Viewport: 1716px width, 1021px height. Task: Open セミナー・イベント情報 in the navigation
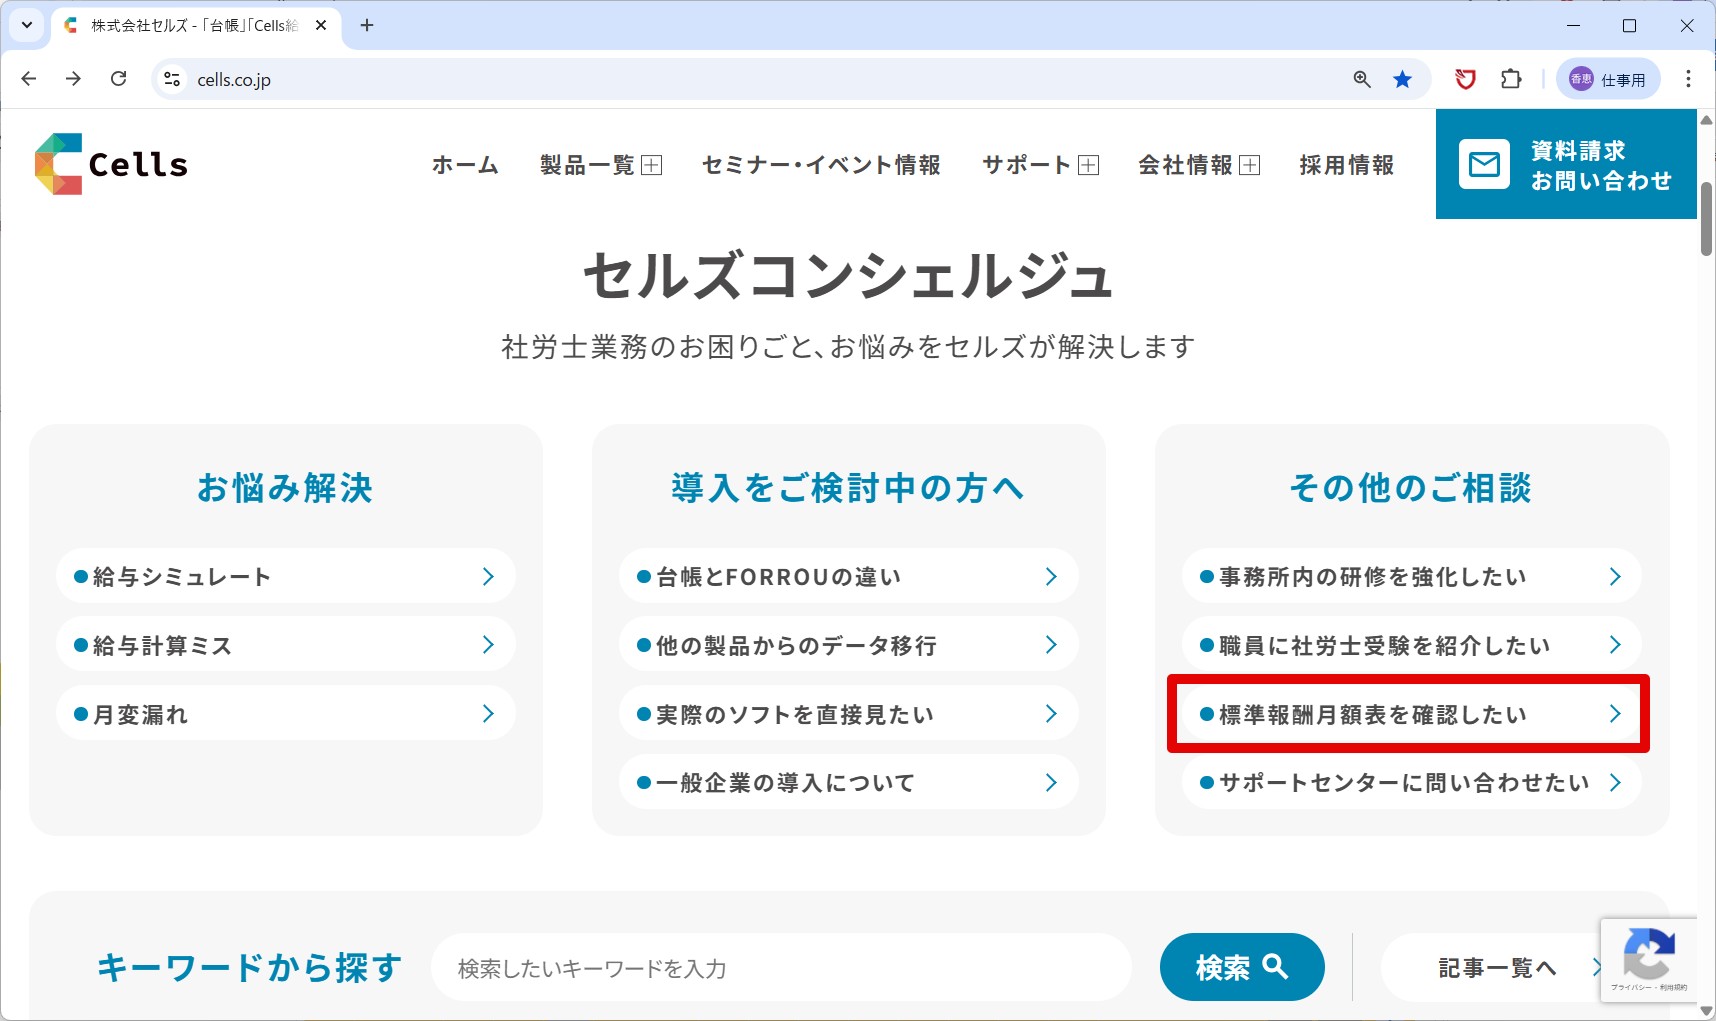pyautogui.click(x=821, y=165)
